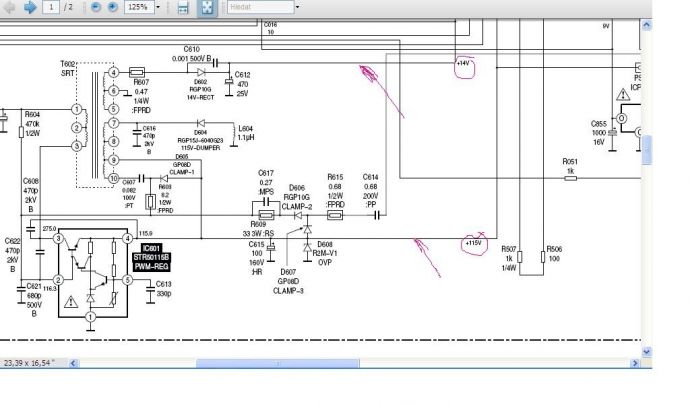Open the zoom percentage dropdown arrow
Screen dimensions: 690x404
tap(158, 7)
